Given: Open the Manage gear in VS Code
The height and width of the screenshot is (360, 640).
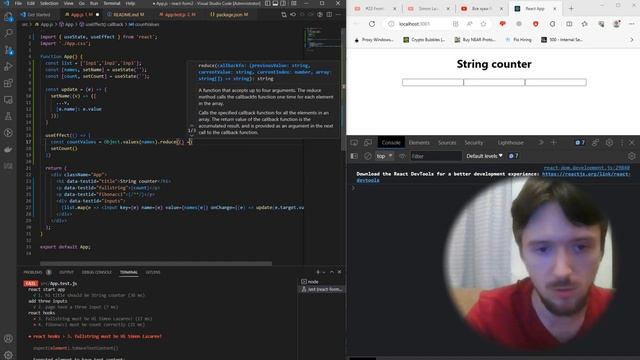Looking at the screenshot, I should pyautogui.click(x=8, y=355).
